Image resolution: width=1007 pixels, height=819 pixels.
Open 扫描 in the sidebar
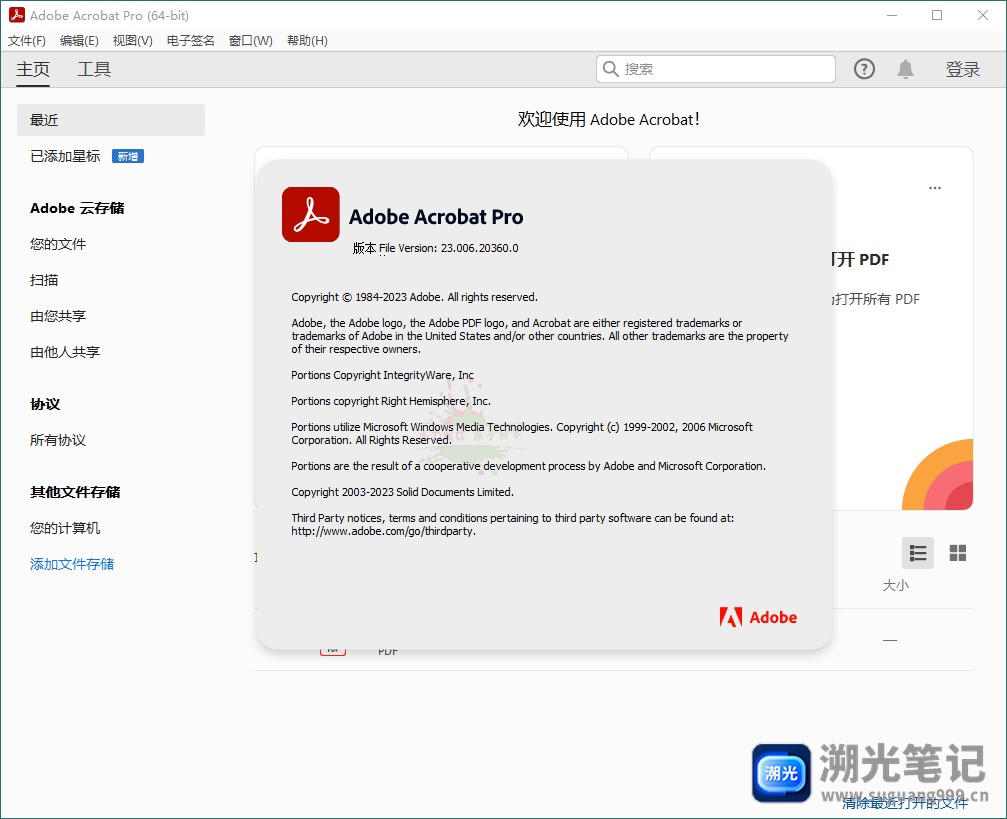coord(44,280)
